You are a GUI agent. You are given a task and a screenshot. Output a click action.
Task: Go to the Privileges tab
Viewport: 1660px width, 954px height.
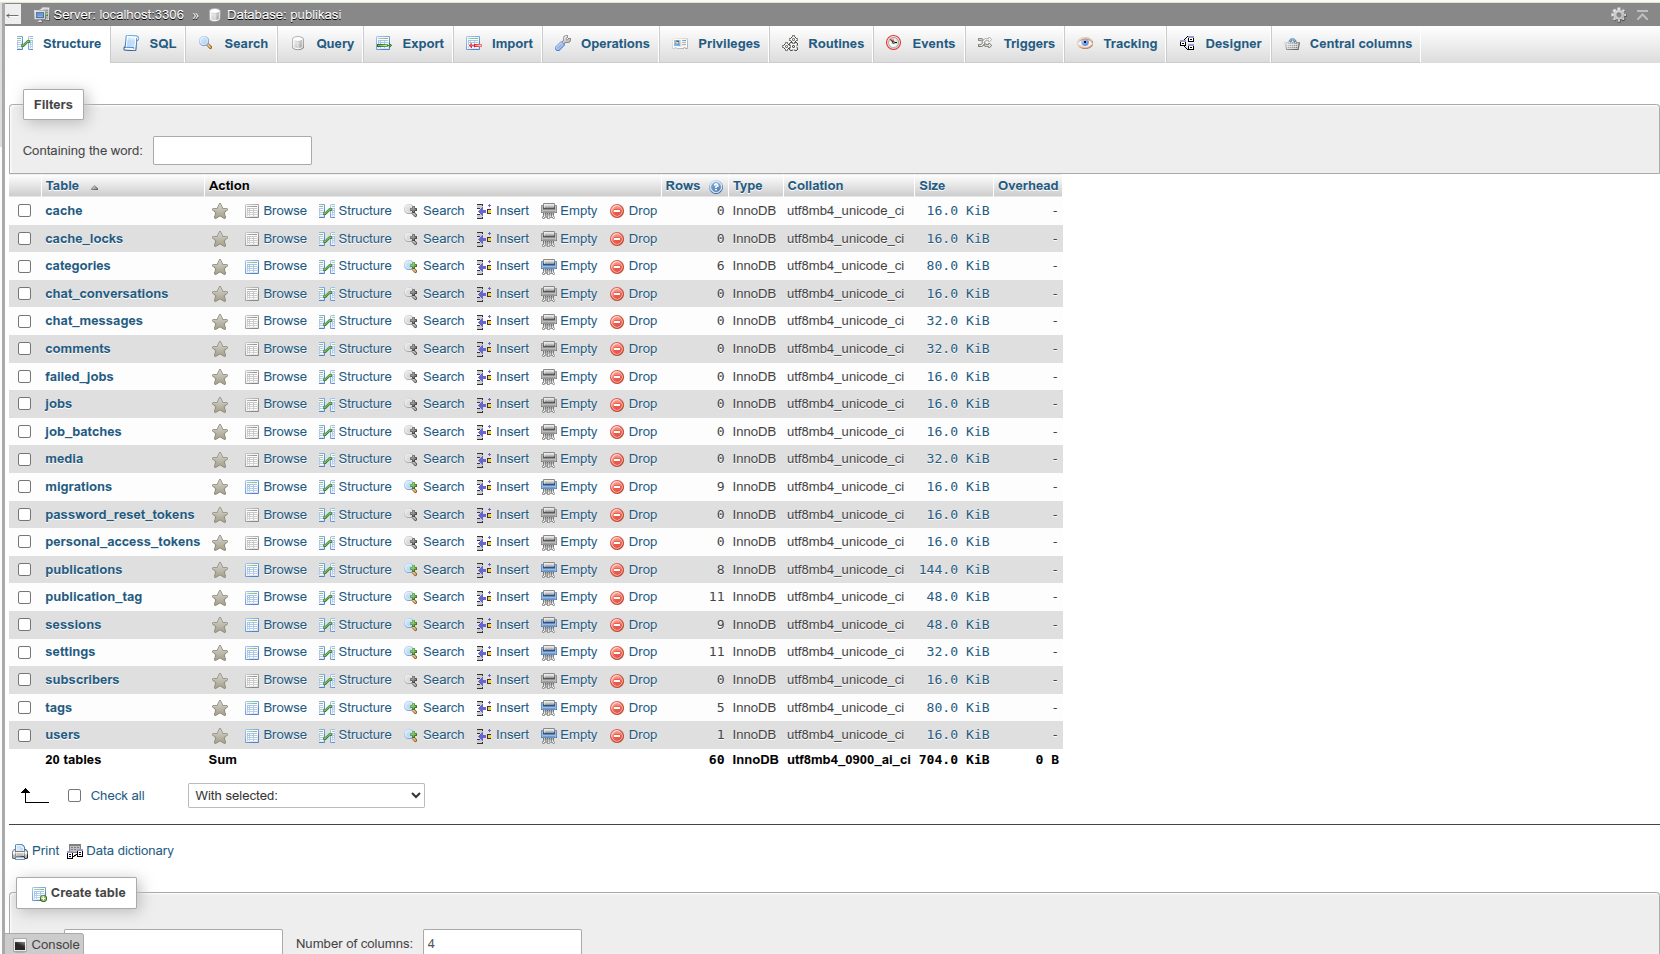tap(716, 44)
